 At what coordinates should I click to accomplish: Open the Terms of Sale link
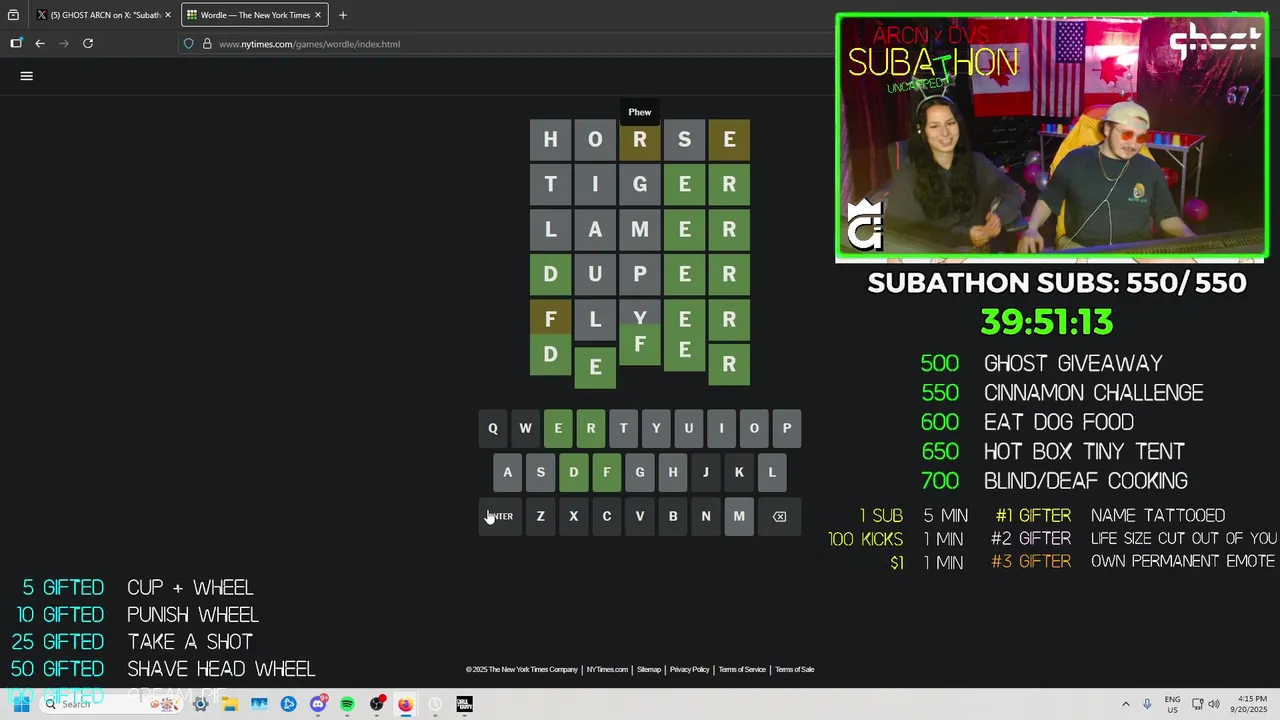tap(795, 670)
